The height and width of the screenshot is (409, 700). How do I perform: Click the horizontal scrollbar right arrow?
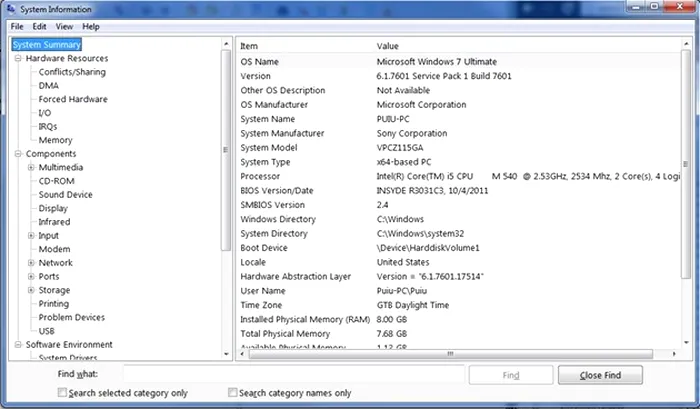674,354
